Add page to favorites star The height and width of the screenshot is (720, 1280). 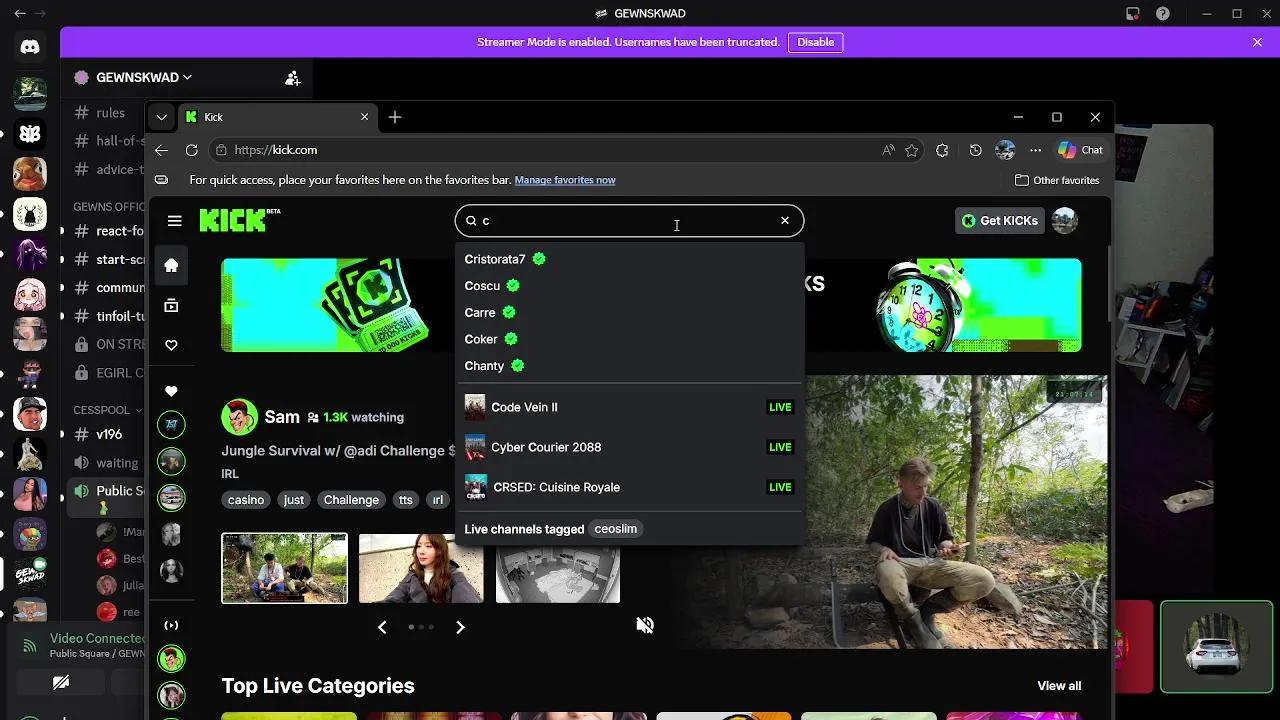tap(911, 150)
